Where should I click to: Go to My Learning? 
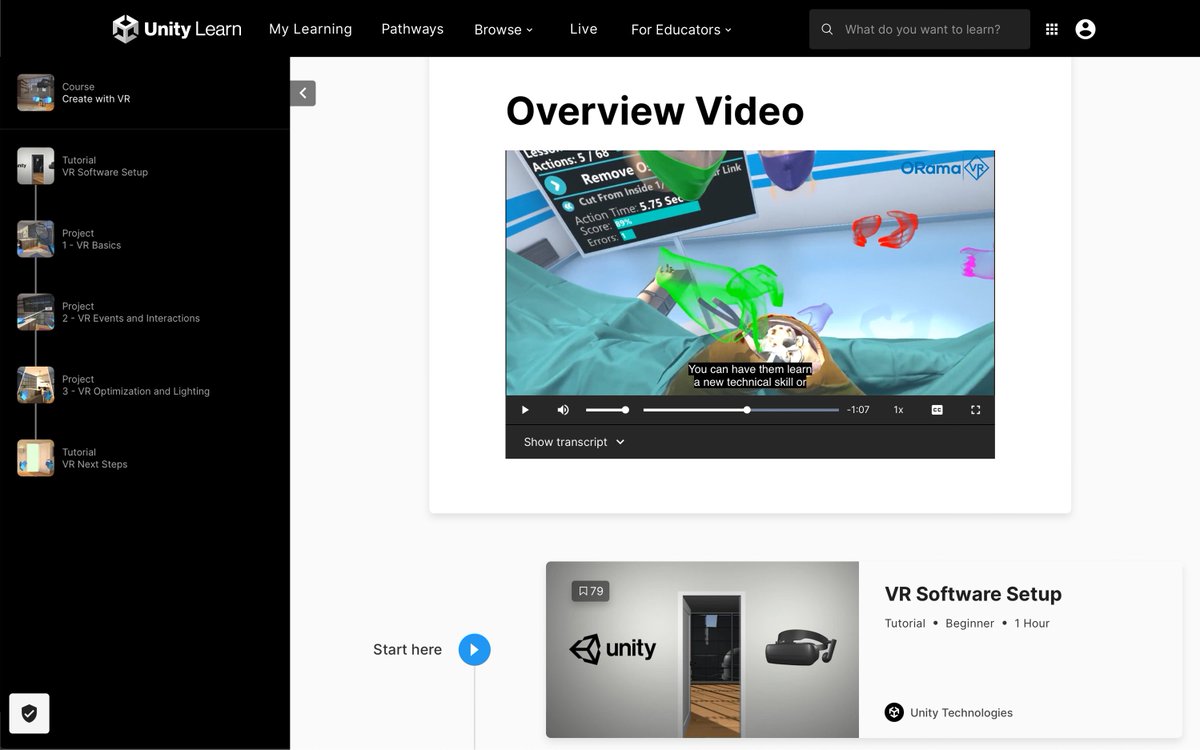(x=310, y=29)
